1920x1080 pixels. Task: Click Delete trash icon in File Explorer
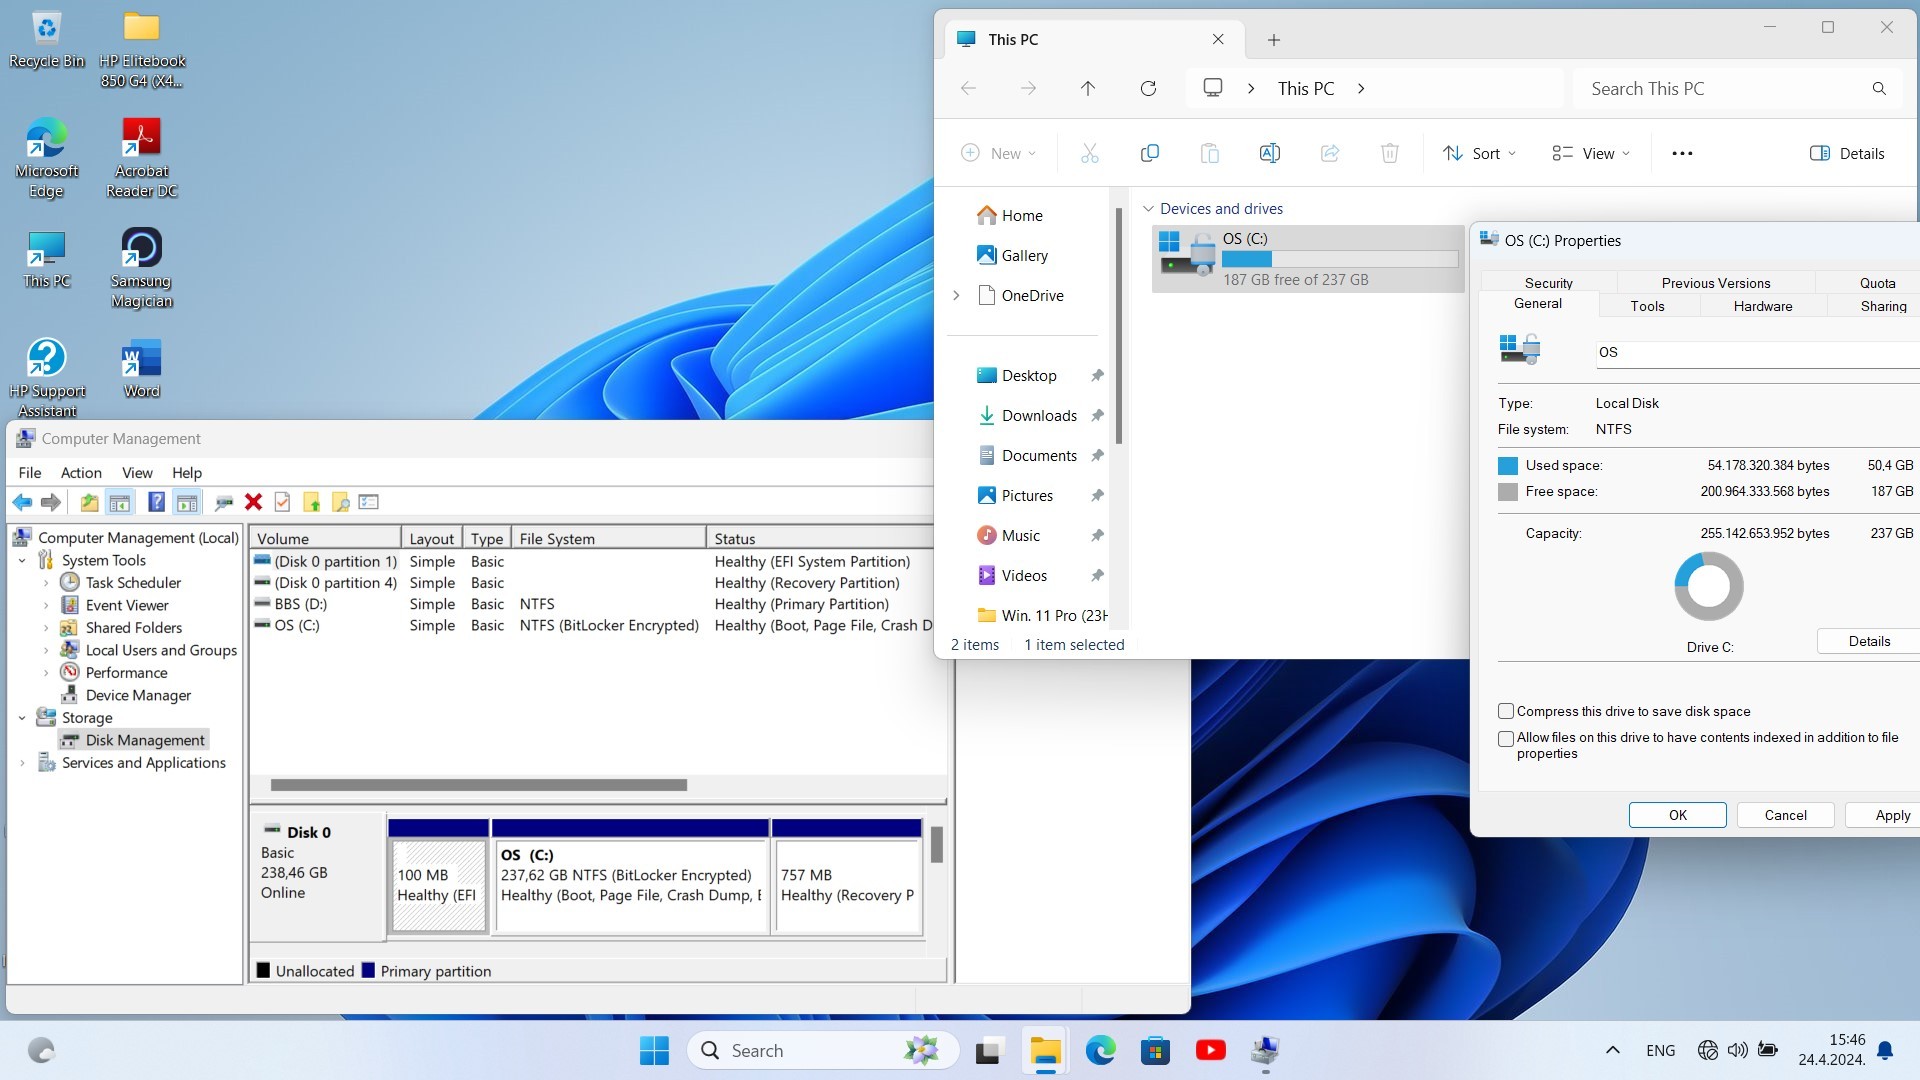tap(1390, 153)
